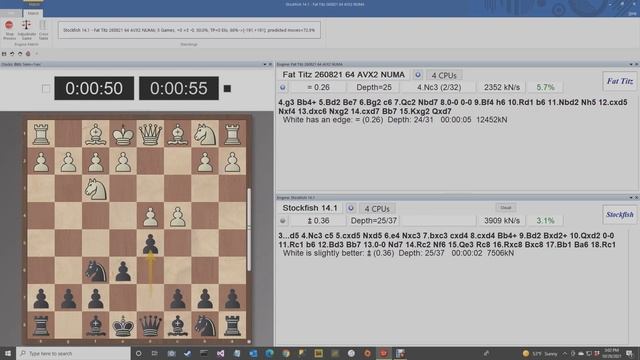Click the Stockfish main line starting 3...d5
This screenshot has height=360, width=640.
(447, 240)
